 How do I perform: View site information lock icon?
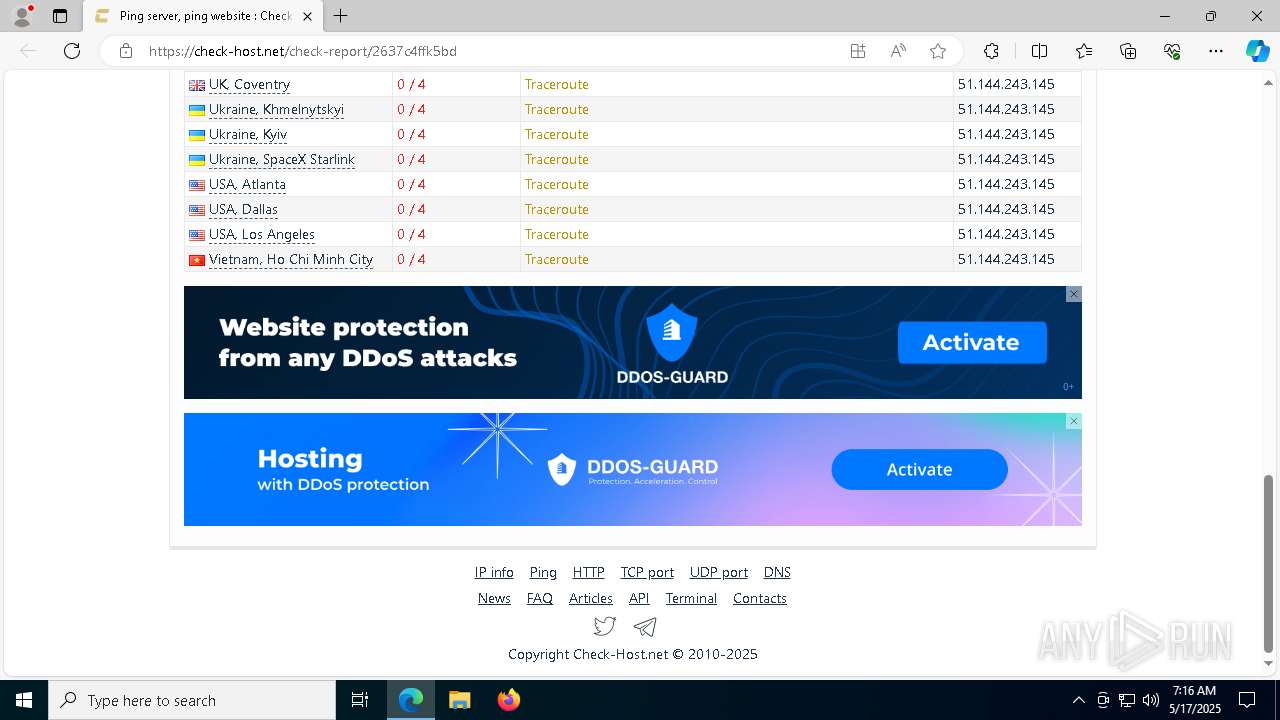click(126, 51)
